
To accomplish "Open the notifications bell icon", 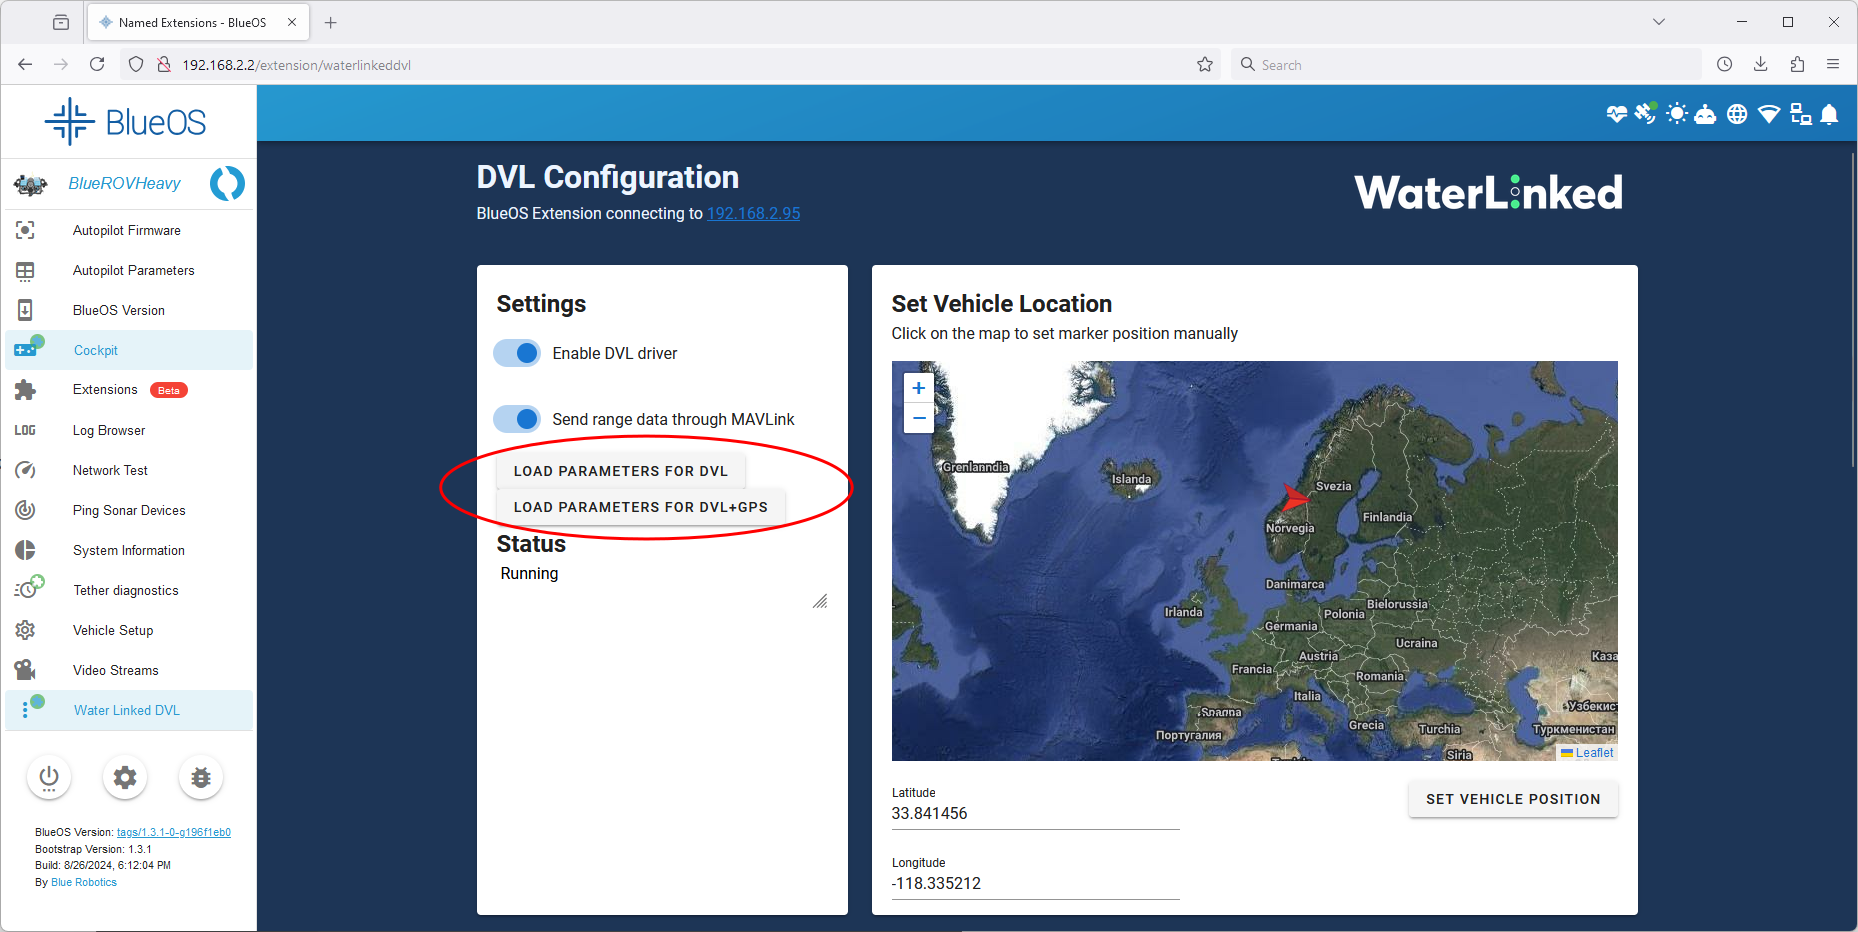I will (x=1830, y=114).
